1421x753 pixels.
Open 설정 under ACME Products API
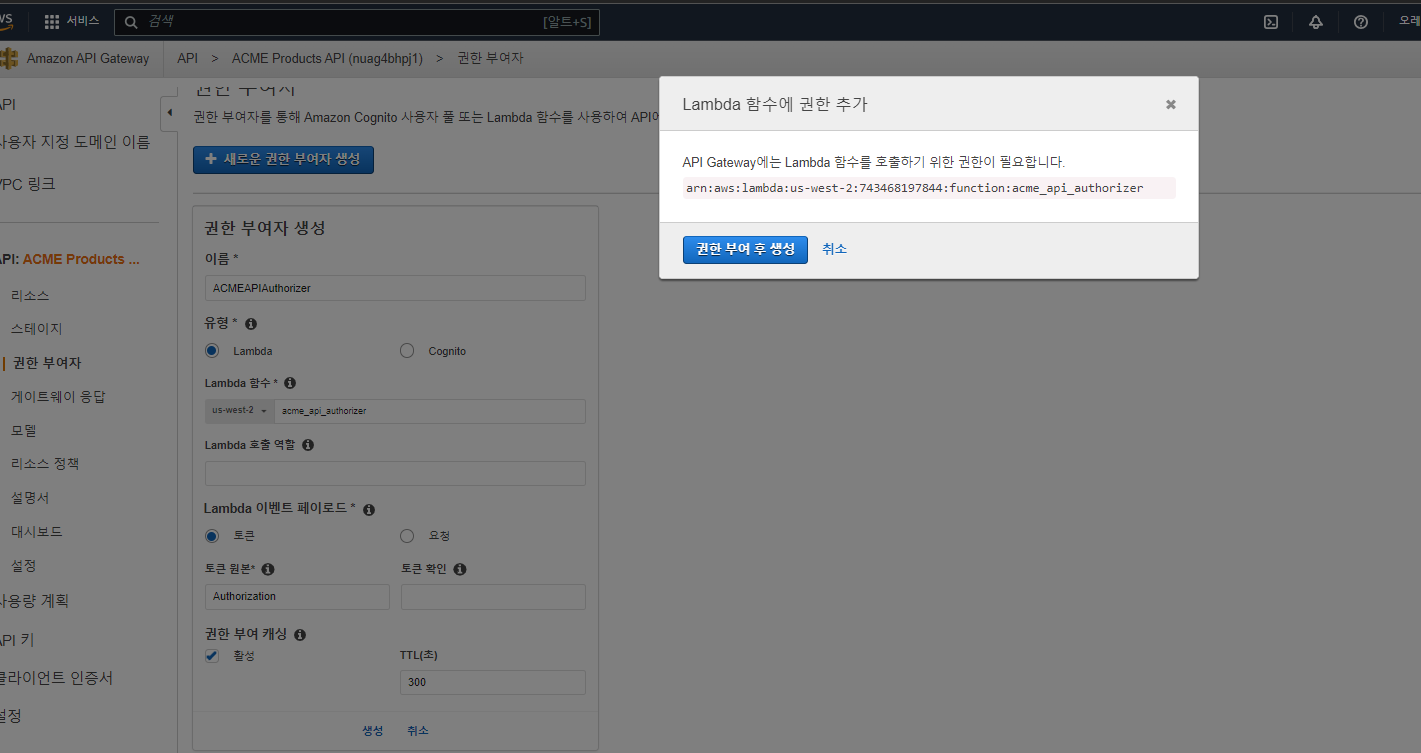pyautogui.click(x=24, y=566)
